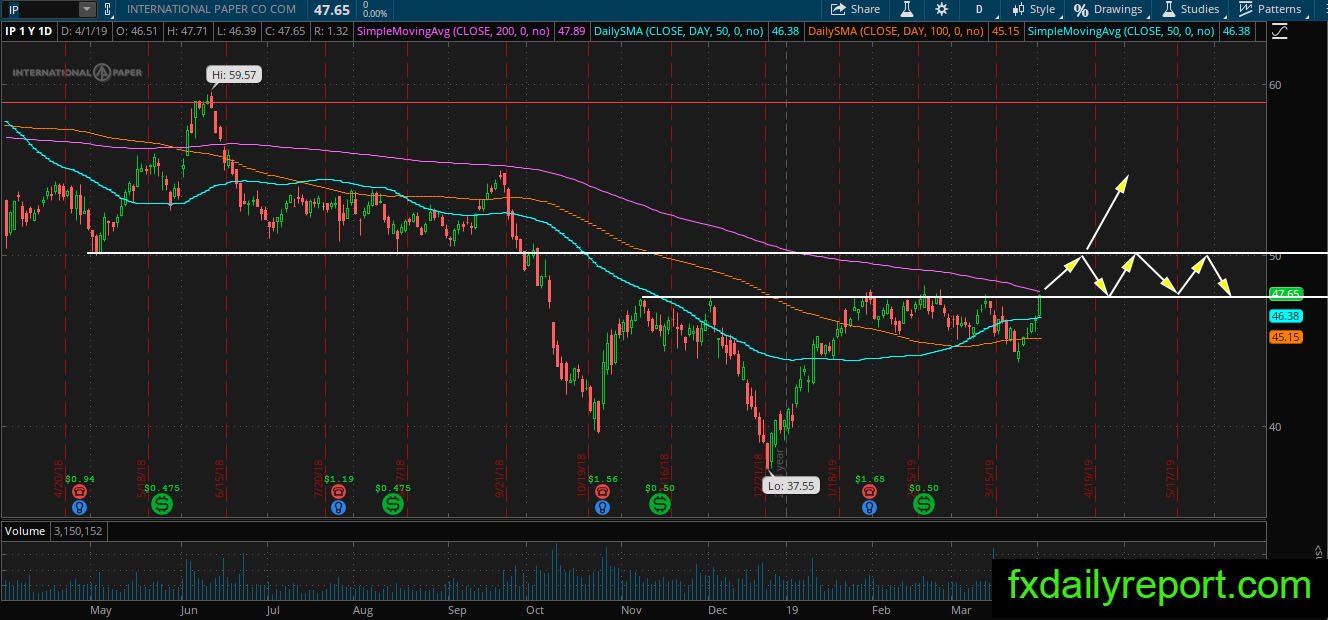Click the 40 price level on axis
The height and width of the screenshot is (620, 1328).
(x=1275, y=427)
